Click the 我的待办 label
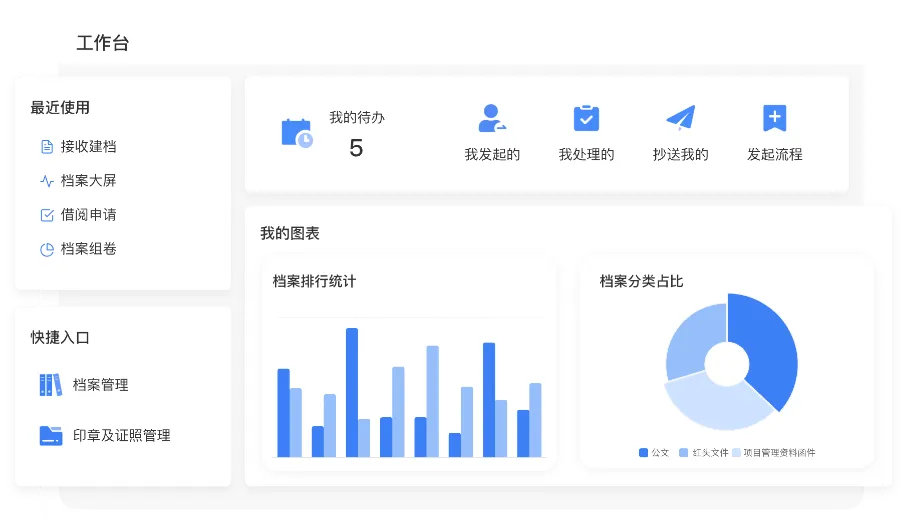 pyautogui.click(x=357, y=117)
